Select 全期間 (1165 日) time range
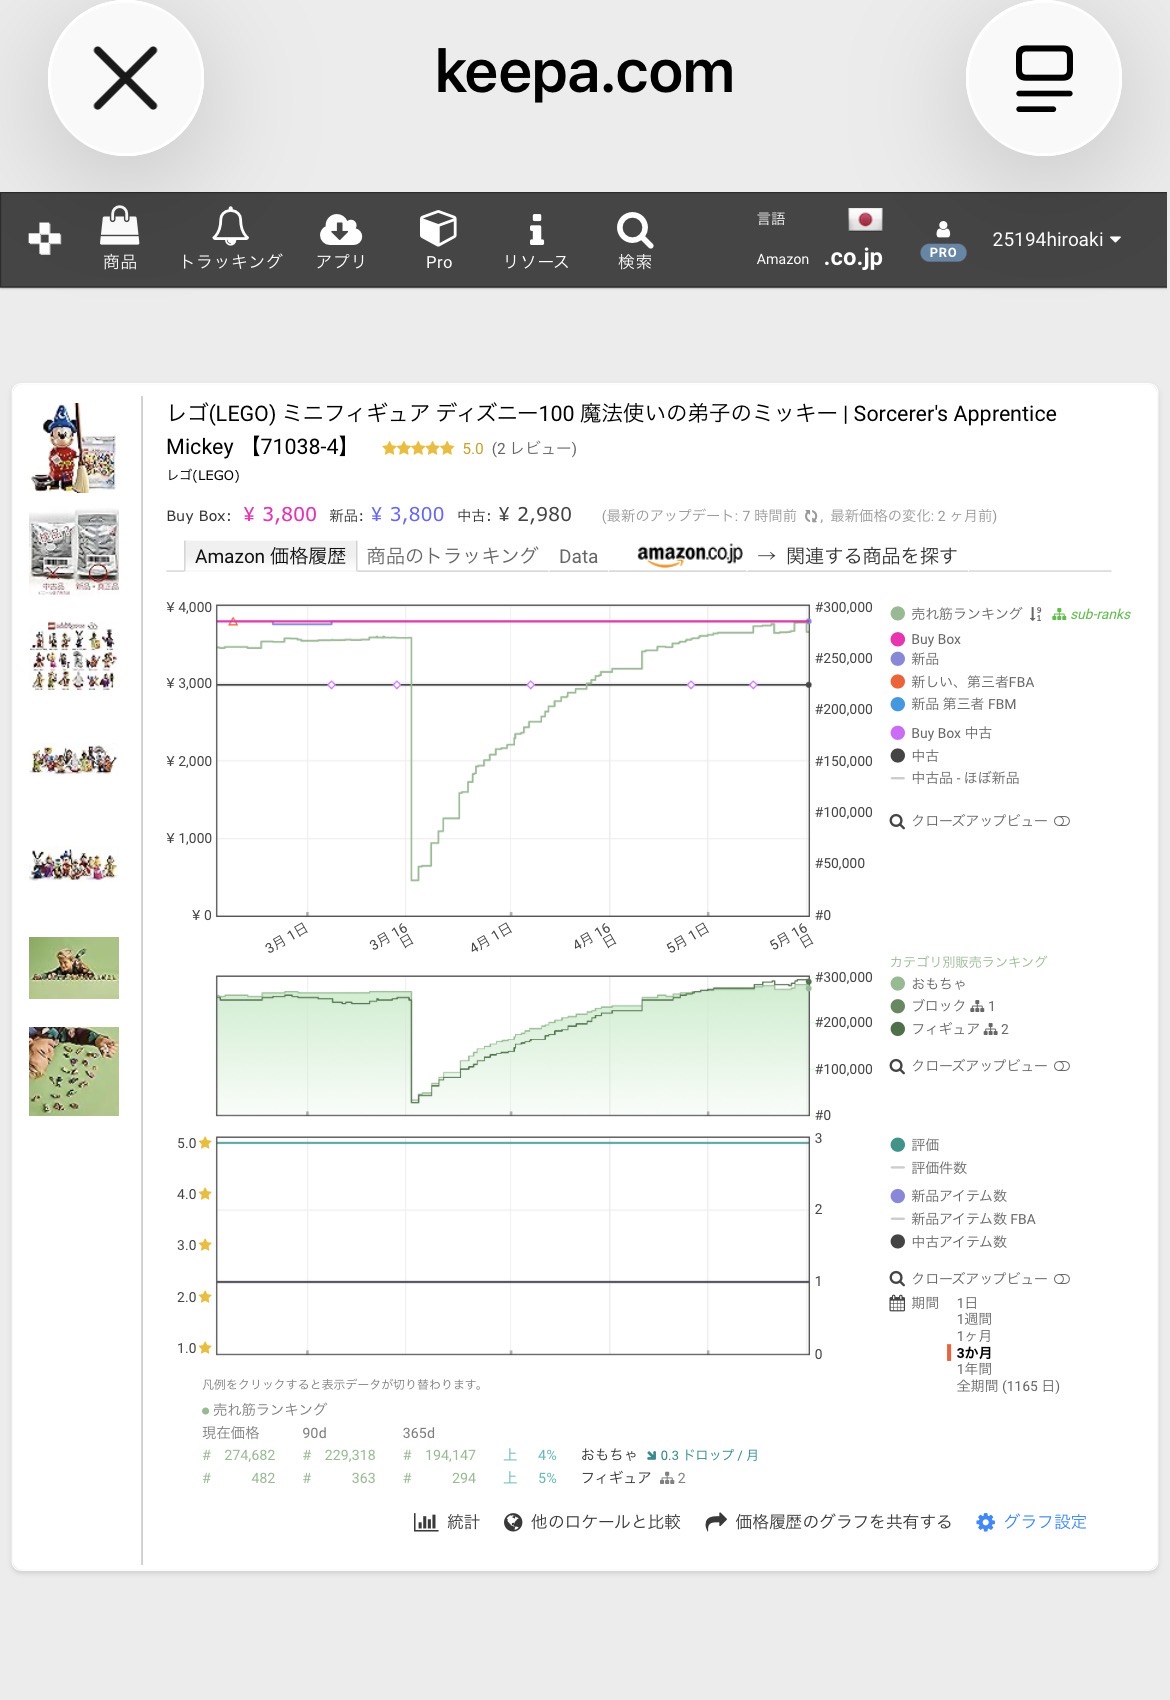Screen dimensions: 1170x1700 1008,1386
